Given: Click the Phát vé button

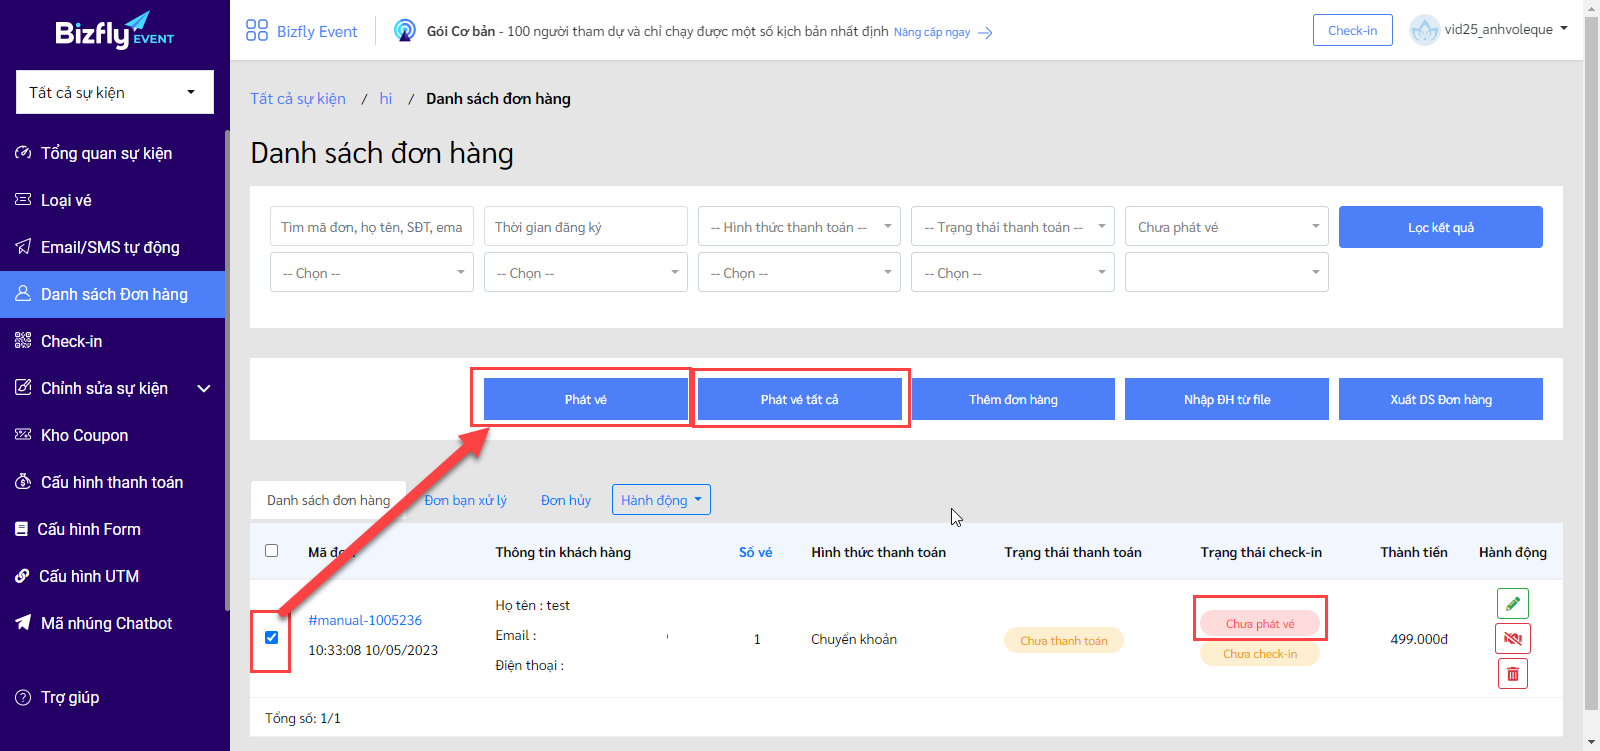Looking at the screenshot, I should coord(586,399).
